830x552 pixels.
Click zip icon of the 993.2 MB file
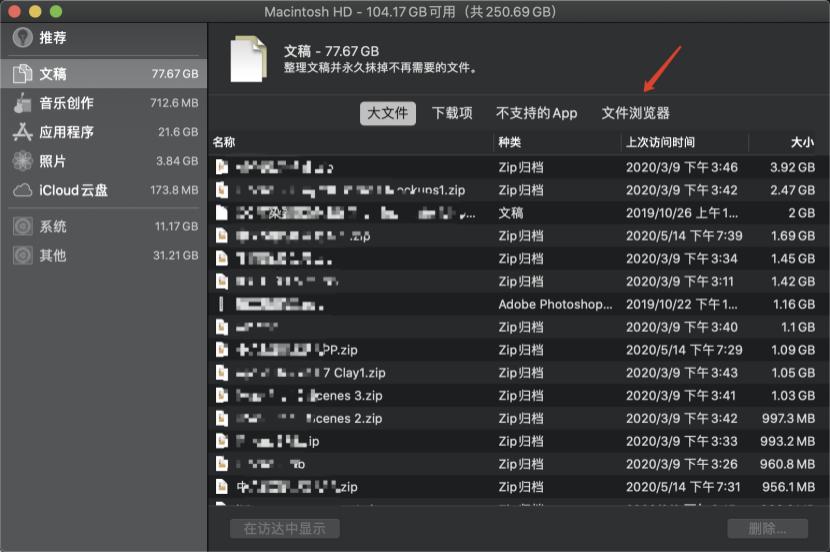coord(222,441)
